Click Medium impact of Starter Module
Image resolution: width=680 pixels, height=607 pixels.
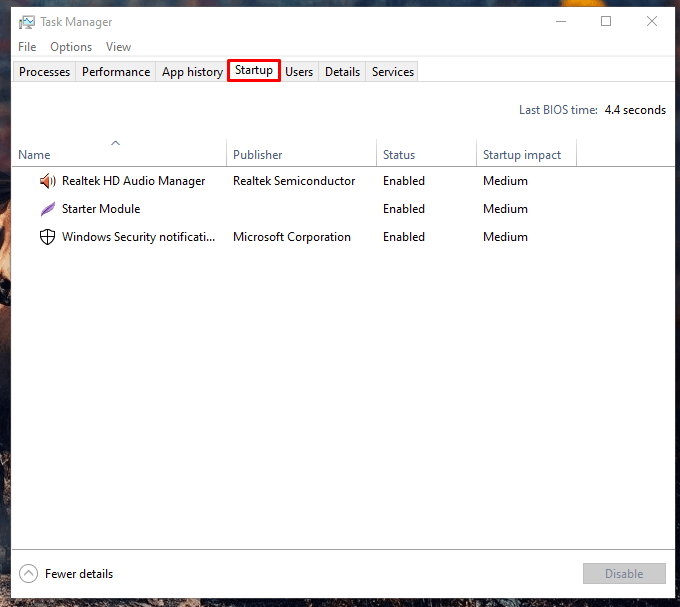click(505, 209)
